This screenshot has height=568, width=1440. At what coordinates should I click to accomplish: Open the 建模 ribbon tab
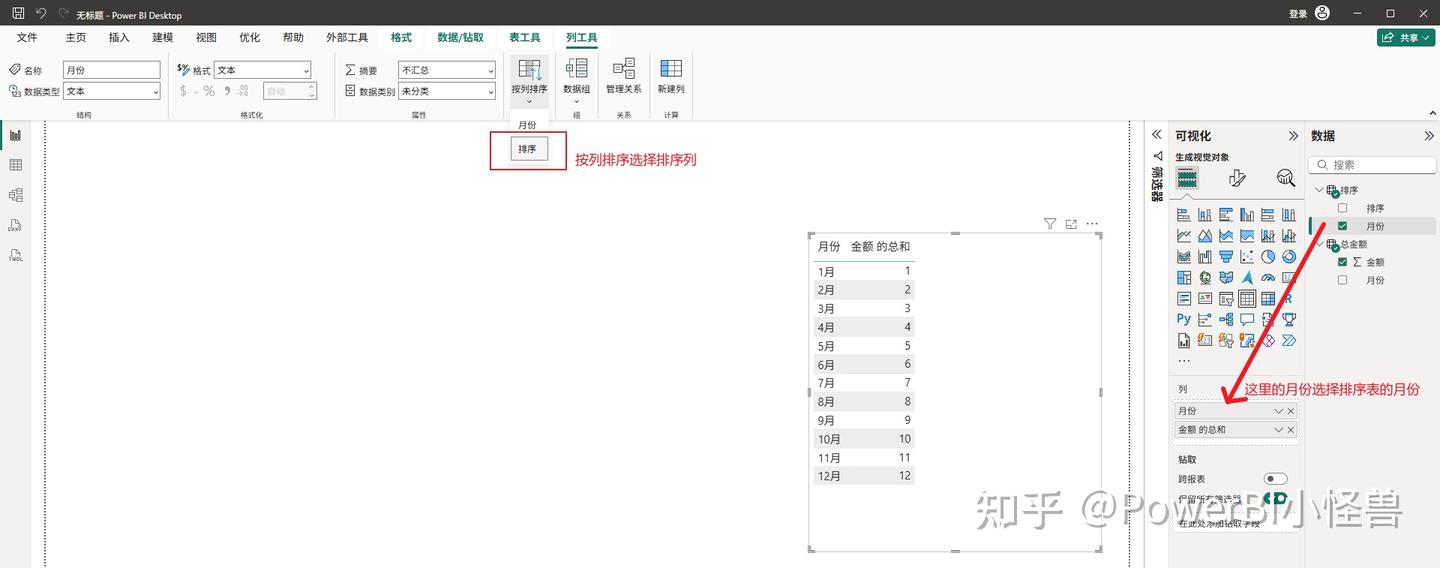(x=162, y=37)
